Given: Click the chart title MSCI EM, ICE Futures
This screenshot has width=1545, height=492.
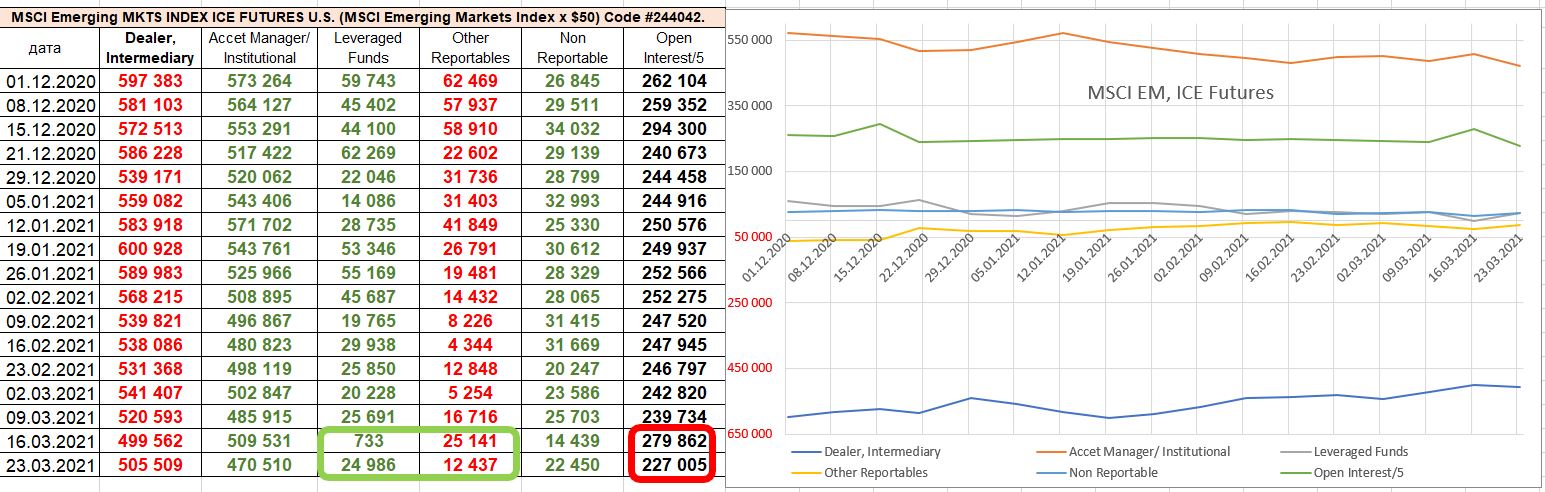Looking at the screenshot, I should (1180, 93).
